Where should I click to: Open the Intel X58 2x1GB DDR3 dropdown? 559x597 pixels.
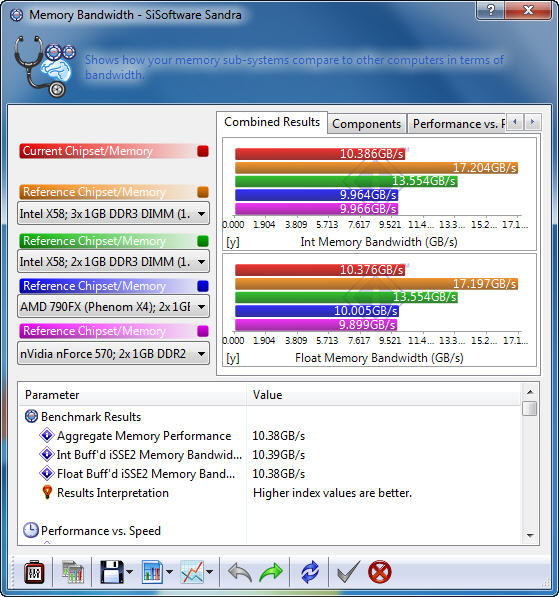pos(113,262)
